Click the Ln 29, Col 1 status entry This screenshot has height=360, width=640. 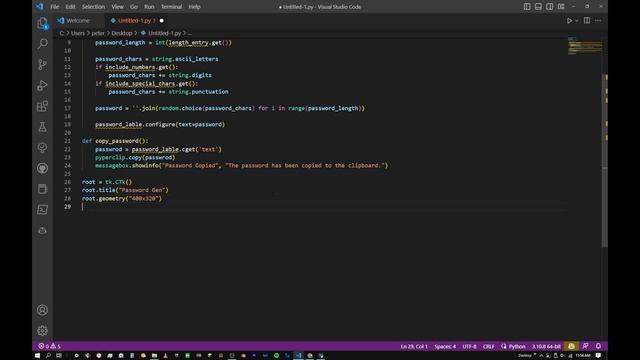click(414, 346)
